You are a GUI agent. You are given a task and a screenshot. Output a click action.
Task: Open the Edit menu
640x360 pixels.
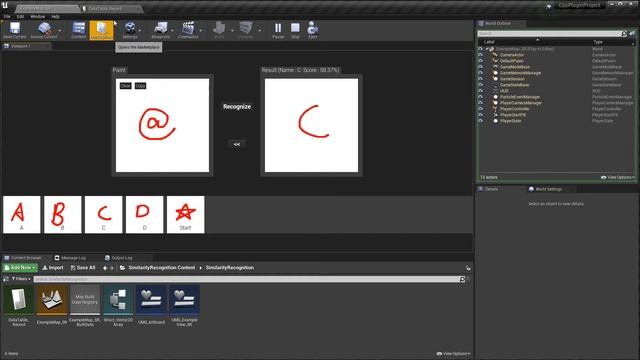(20, 17)
